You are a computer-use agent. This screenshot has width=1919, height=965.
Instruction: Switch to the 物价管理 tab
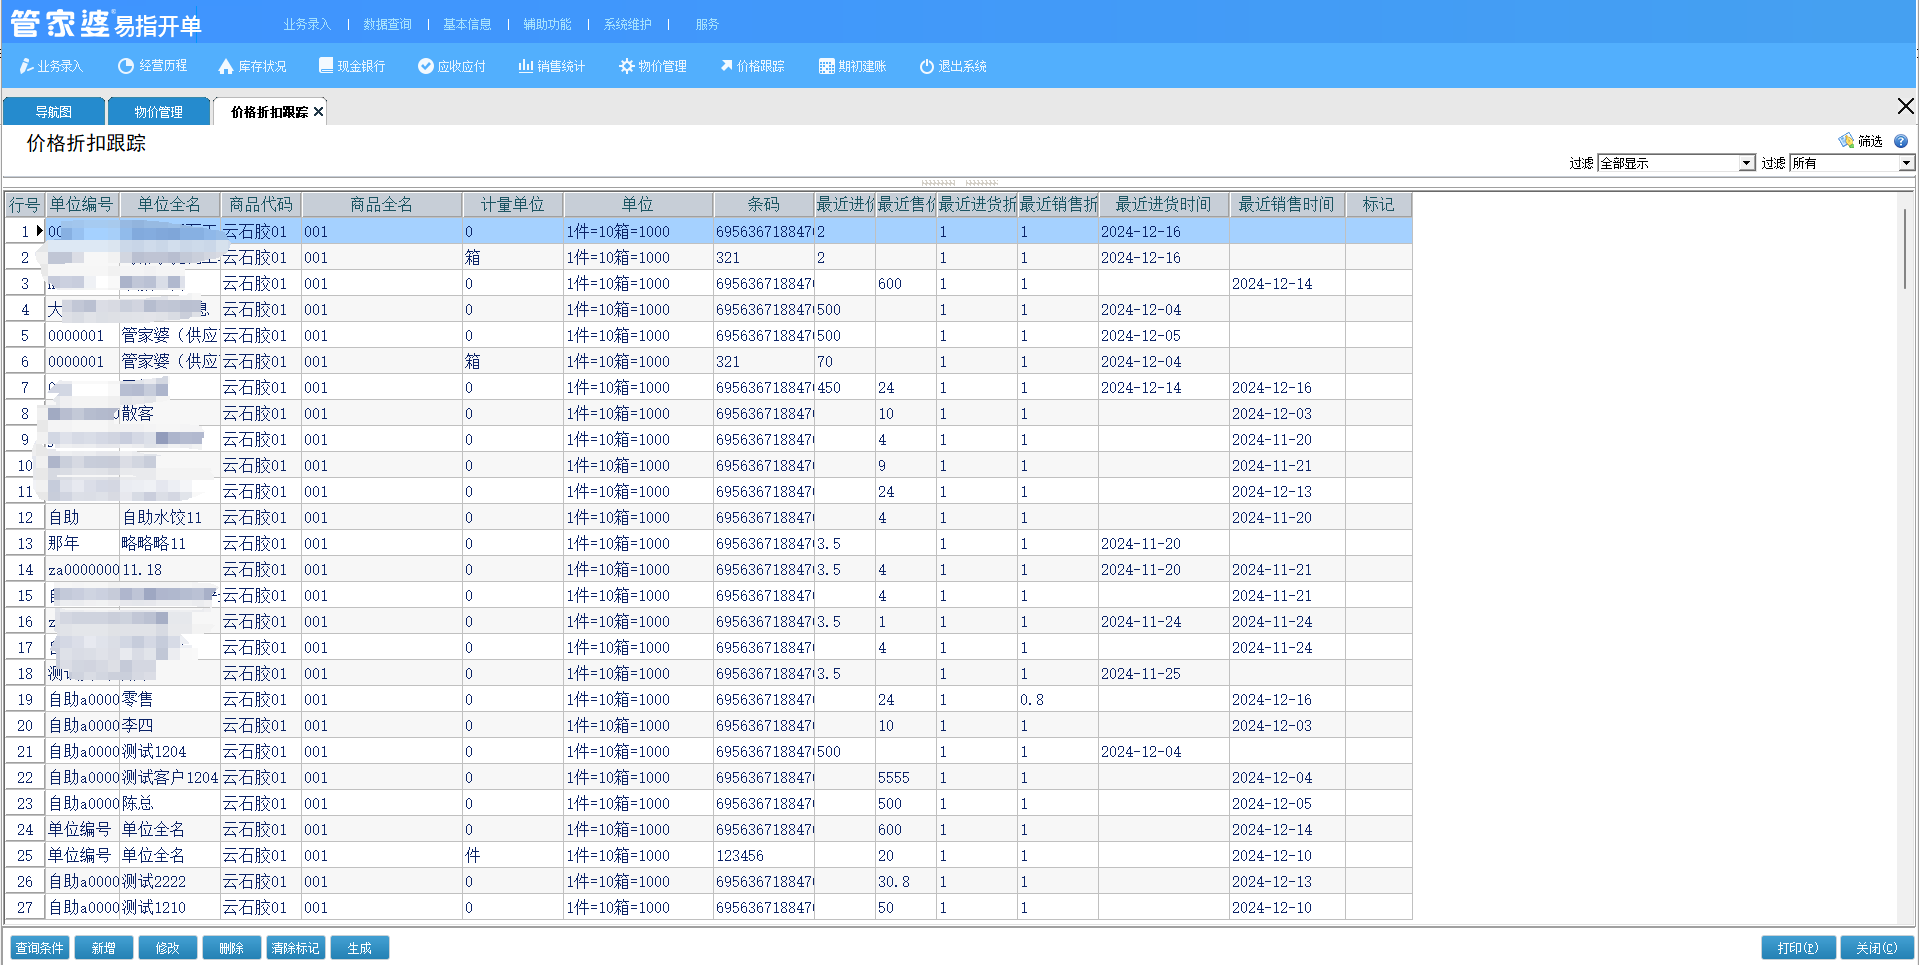pos(158,112)
